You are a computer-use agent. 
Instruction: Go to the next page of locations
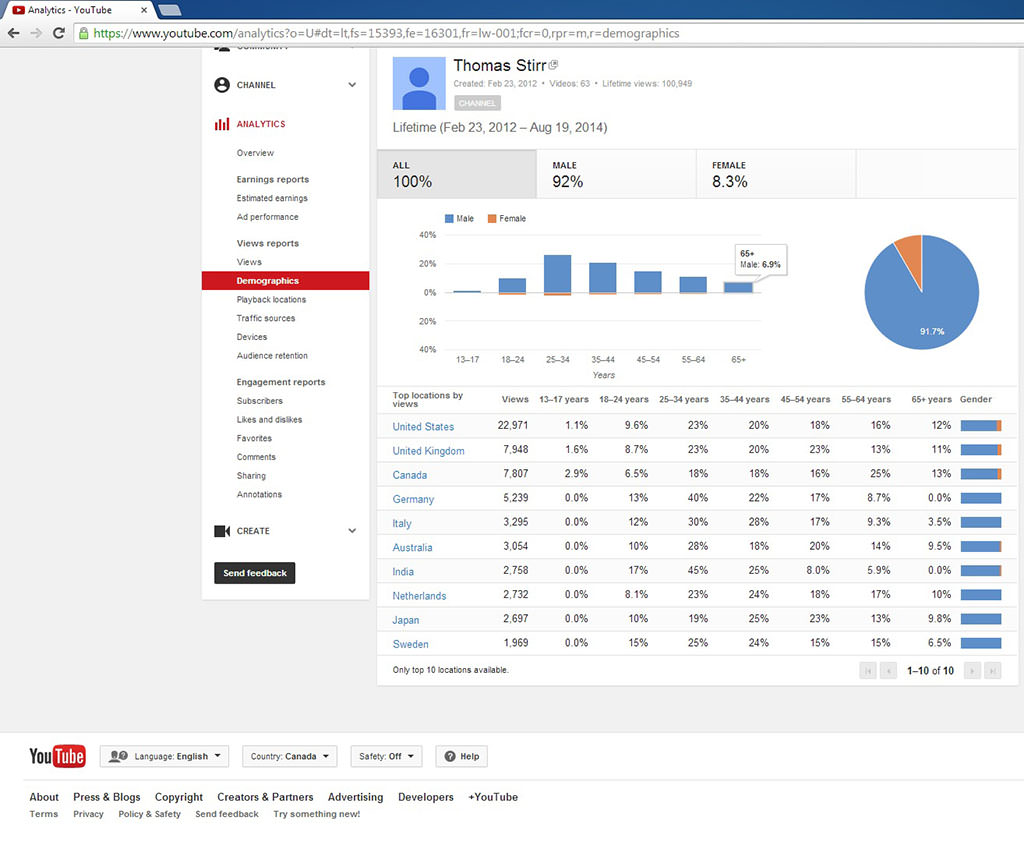point(972,671)
